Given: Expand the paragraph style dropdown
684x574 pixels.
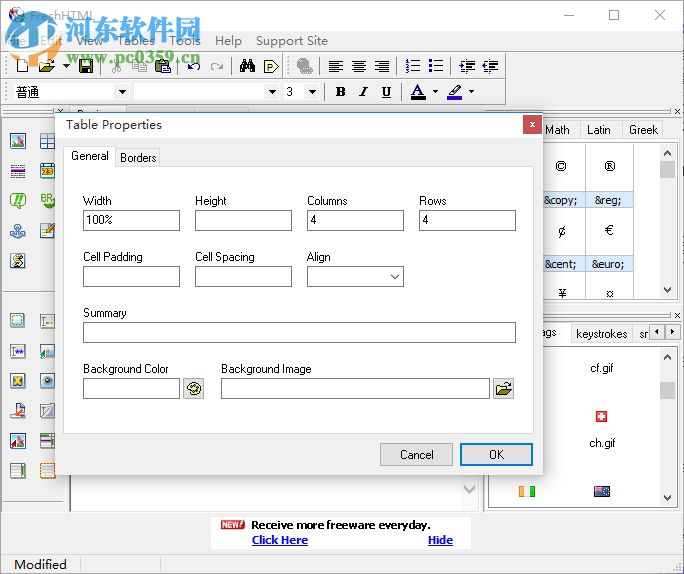Looking at the screenshot, I should (x=122, y=92).
